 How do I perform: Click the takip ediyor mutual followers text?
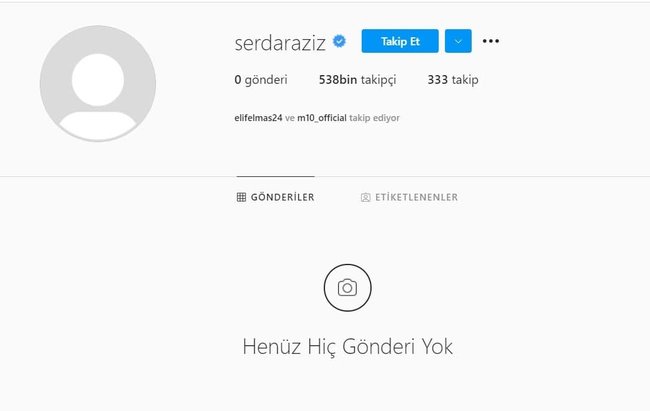click(x=374, y=118)
